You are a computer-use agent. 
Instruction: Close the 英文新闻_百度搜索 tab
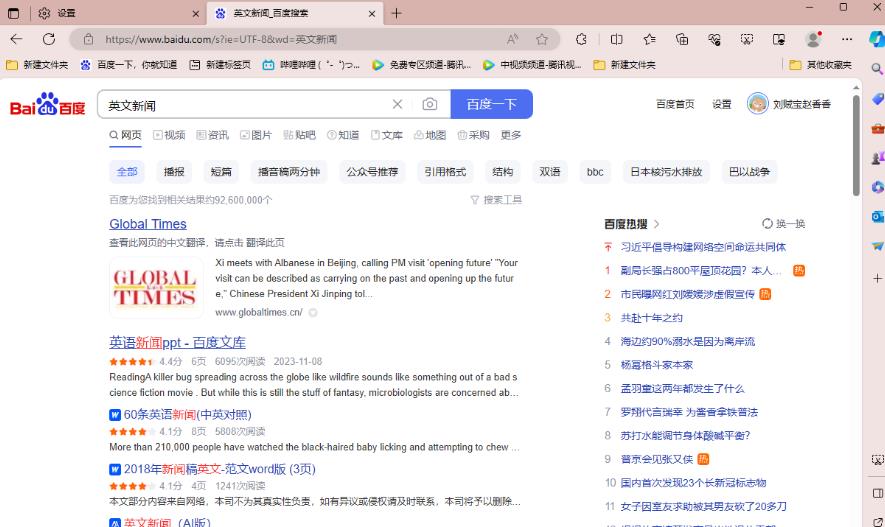pyautogui.click(x=371, y=14)
